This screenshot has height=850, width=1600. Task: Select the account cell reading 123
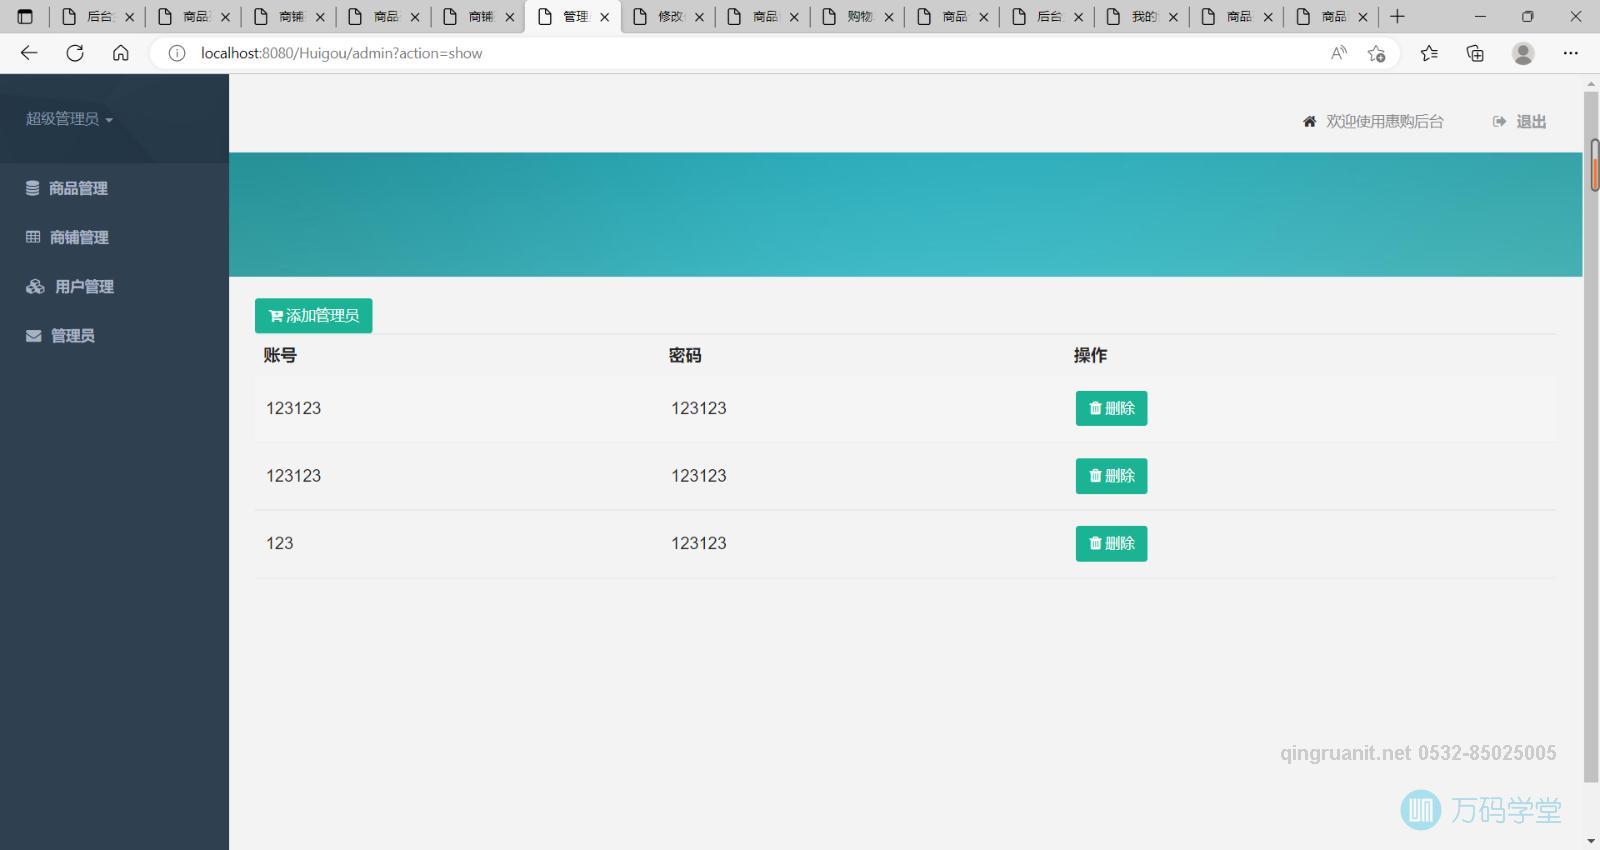click(x=280, y=543)
